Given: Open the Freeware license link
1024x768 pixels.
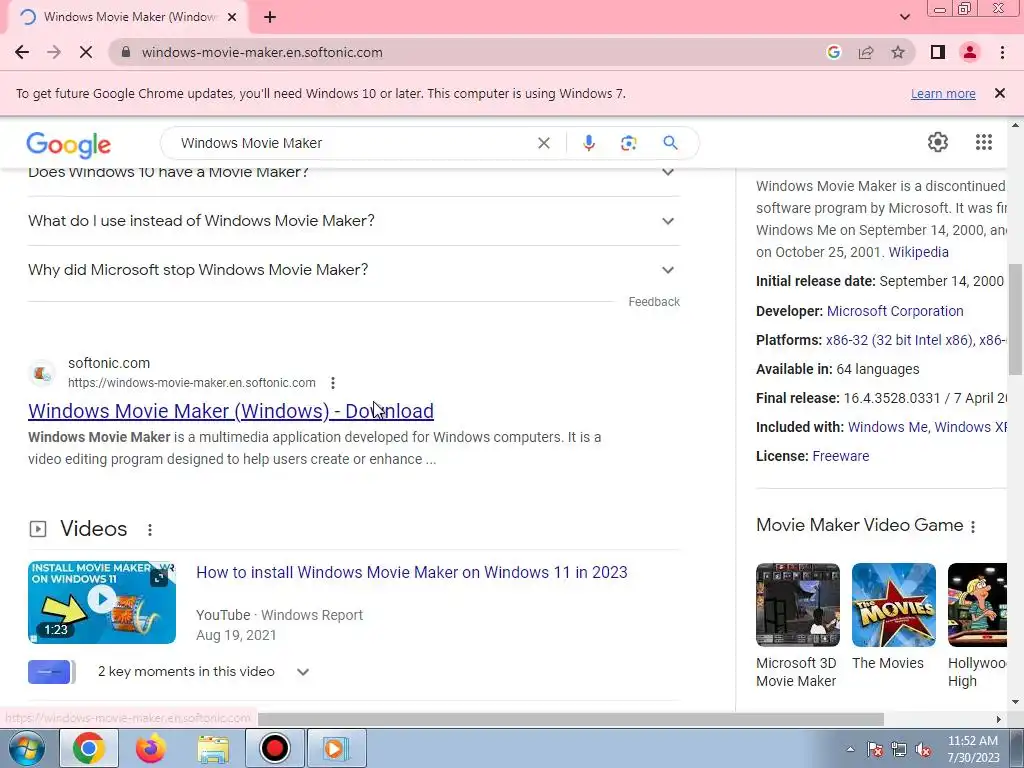Looking at the screenshot, I should [840, 456].
